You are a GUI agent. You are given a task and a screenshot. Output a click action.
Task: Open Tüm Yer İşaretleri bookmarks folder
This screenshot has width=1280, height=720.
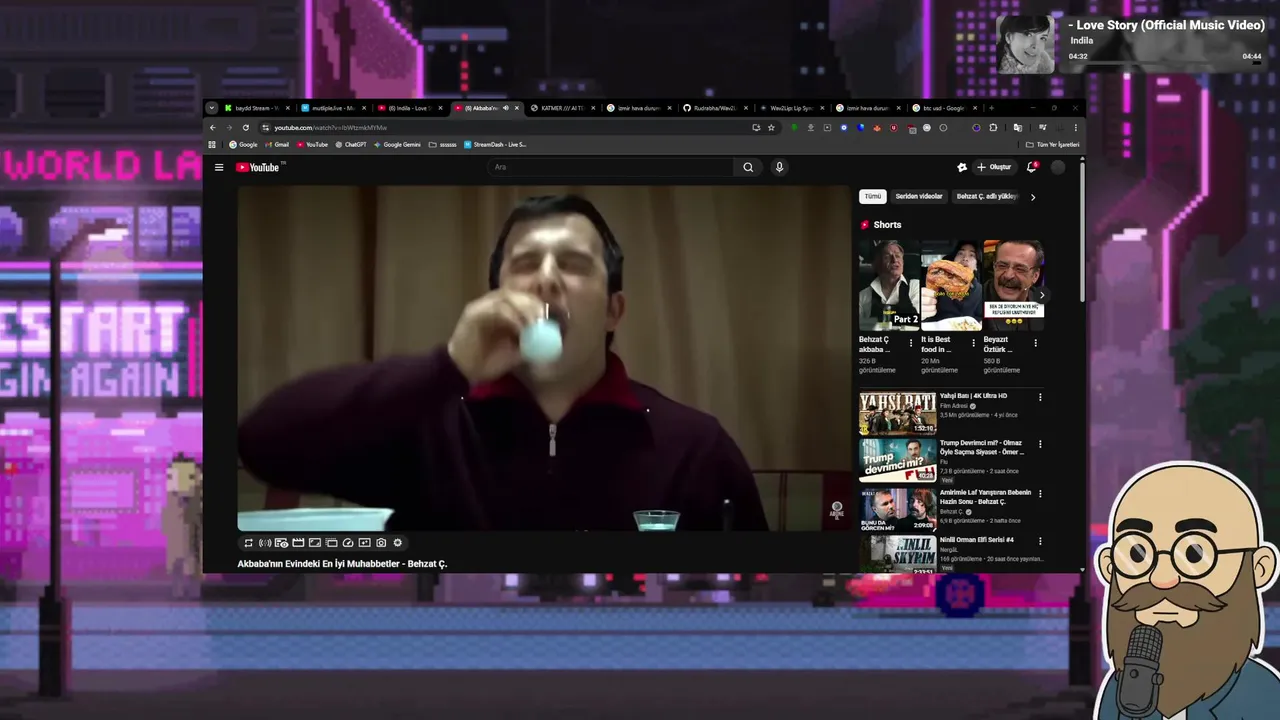point(1052,144)
